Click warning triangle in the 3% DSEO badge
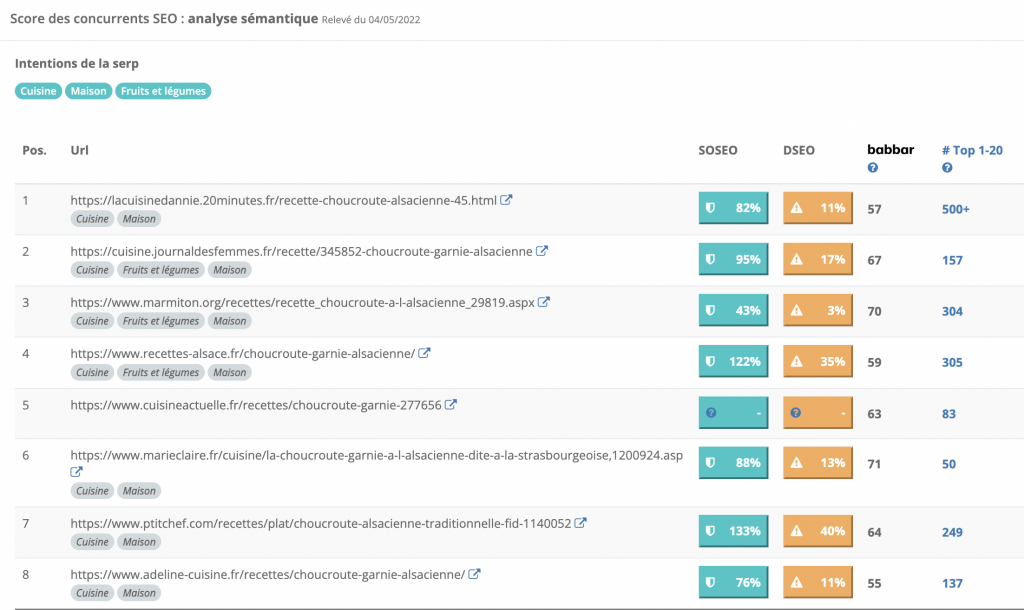 click(797, 310)
